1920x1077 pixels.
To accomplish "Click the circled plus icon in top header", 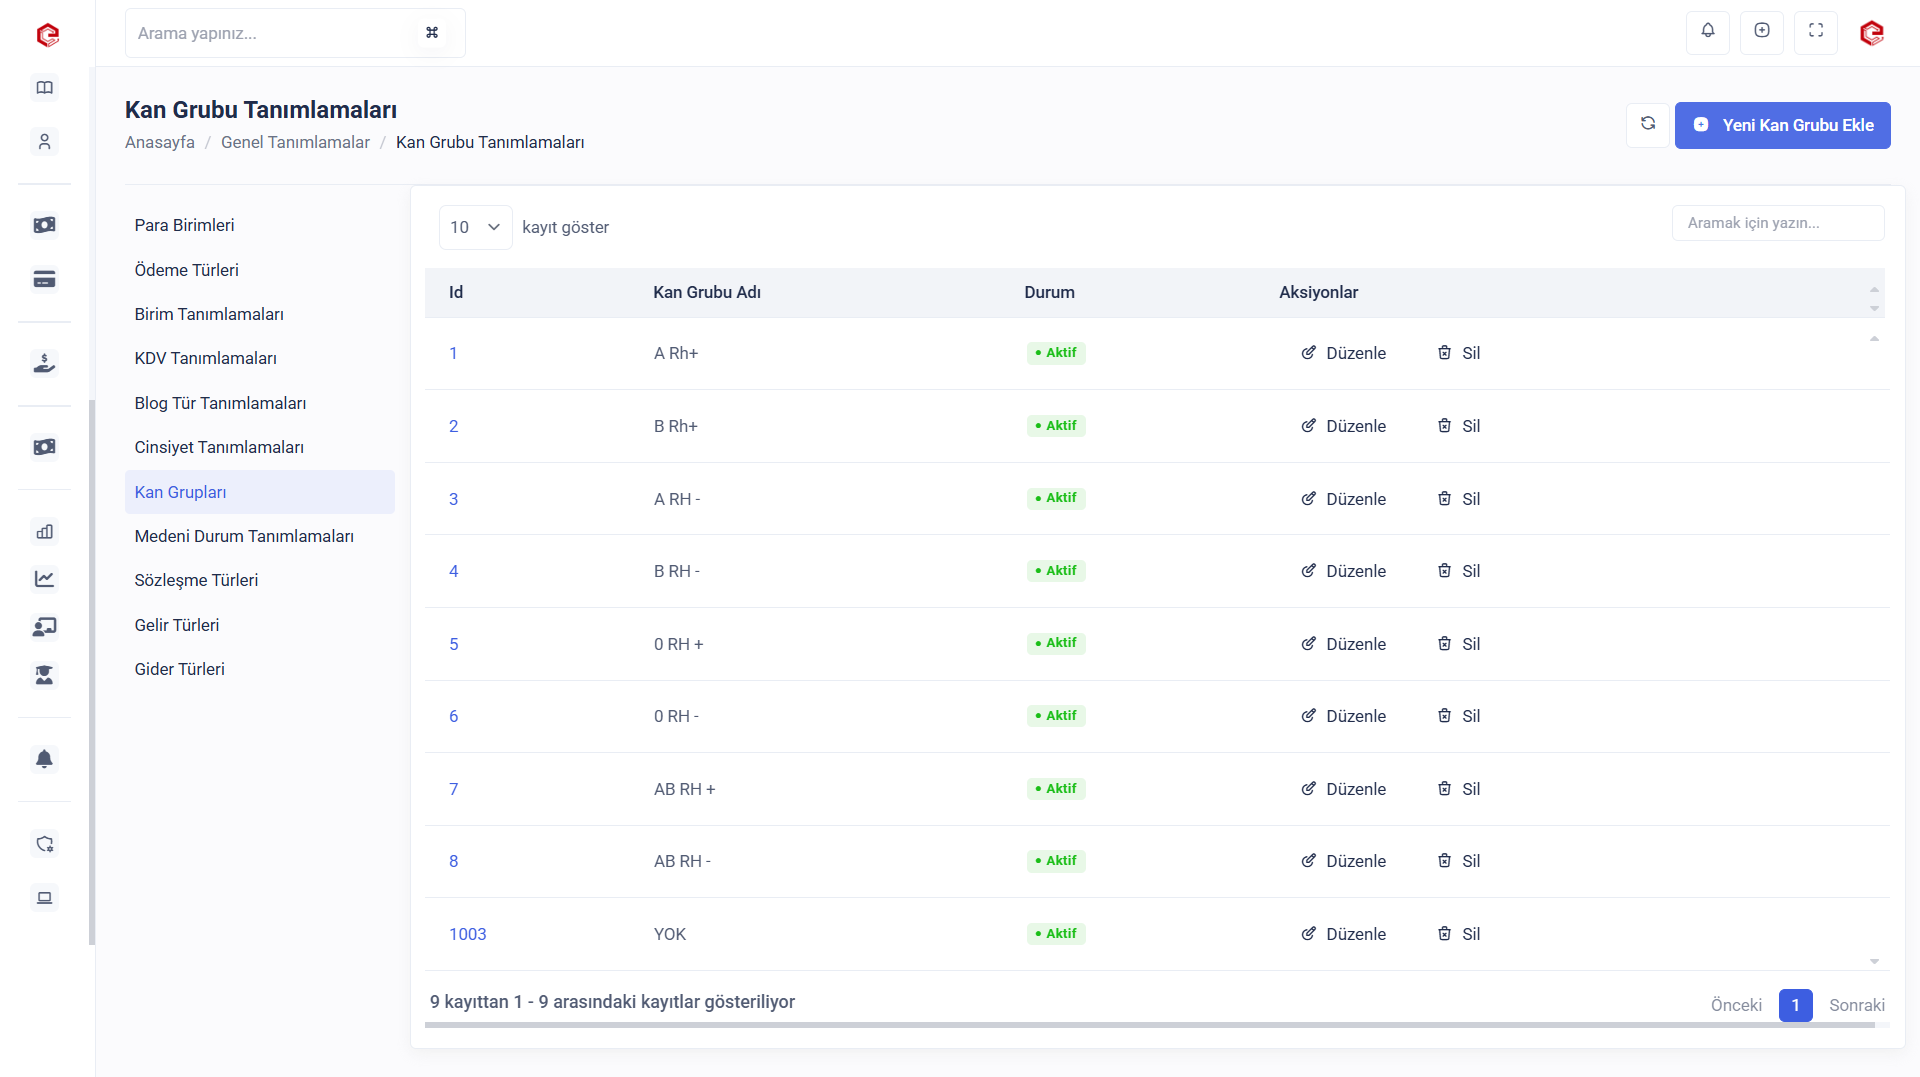I will (1762, 32).
